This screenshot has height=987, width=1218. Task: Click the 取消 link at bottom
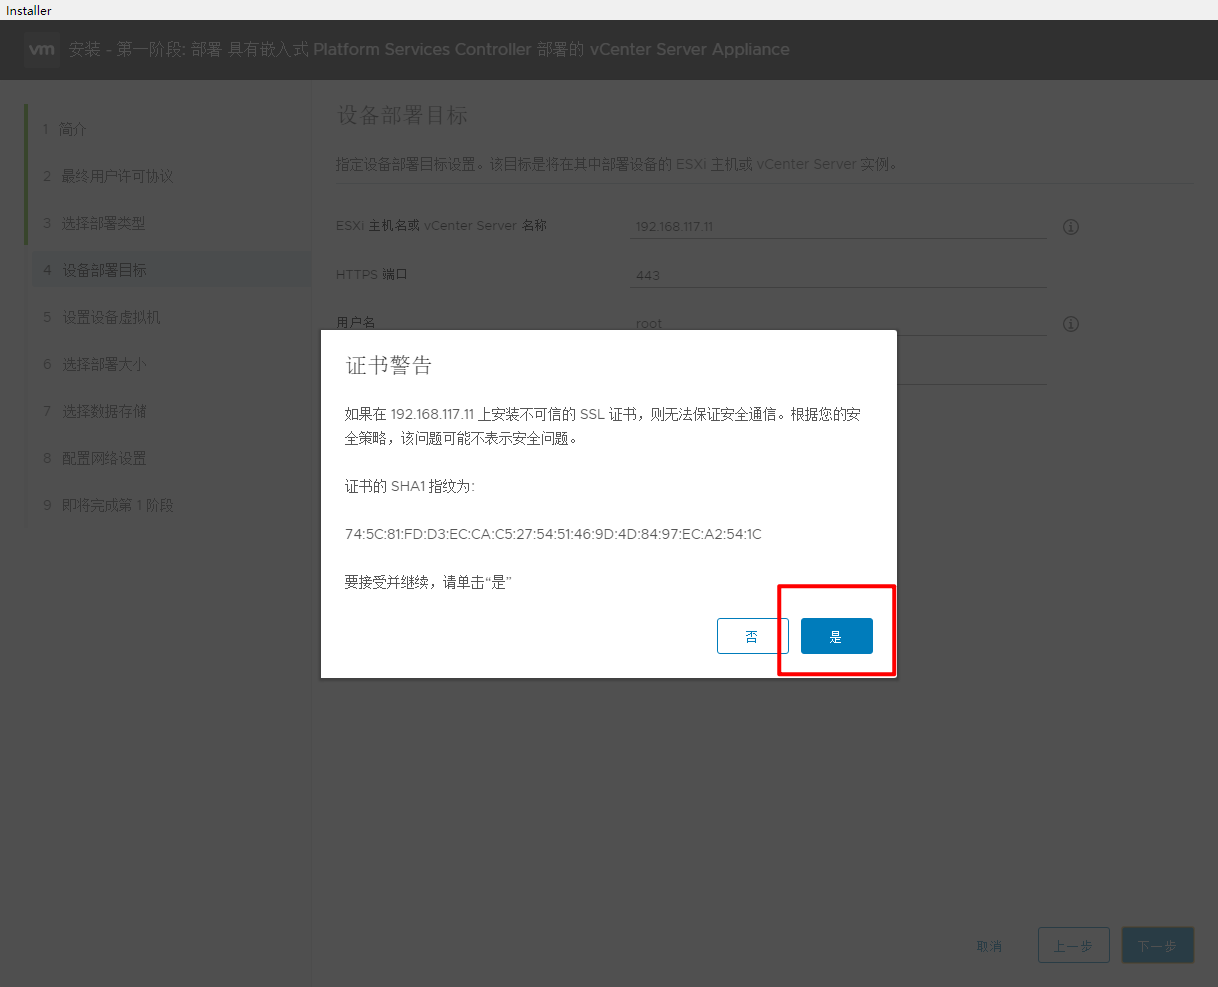tap(989, 946)
